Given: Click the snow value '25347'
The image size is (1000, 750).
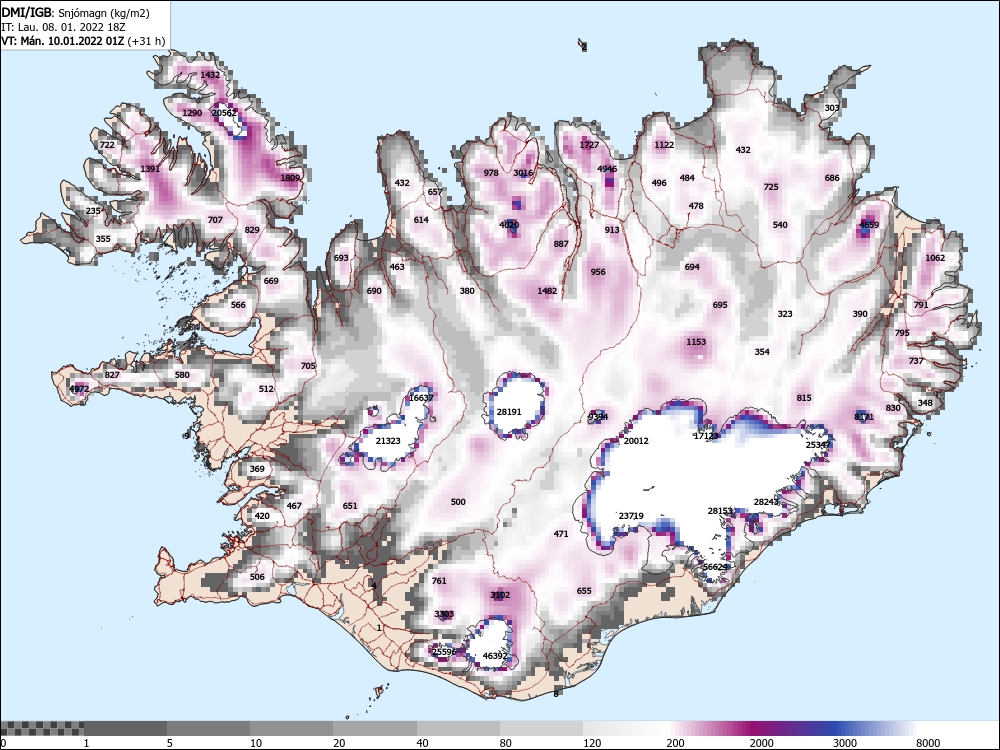Looking at the screenshot, I should [818, 445].
